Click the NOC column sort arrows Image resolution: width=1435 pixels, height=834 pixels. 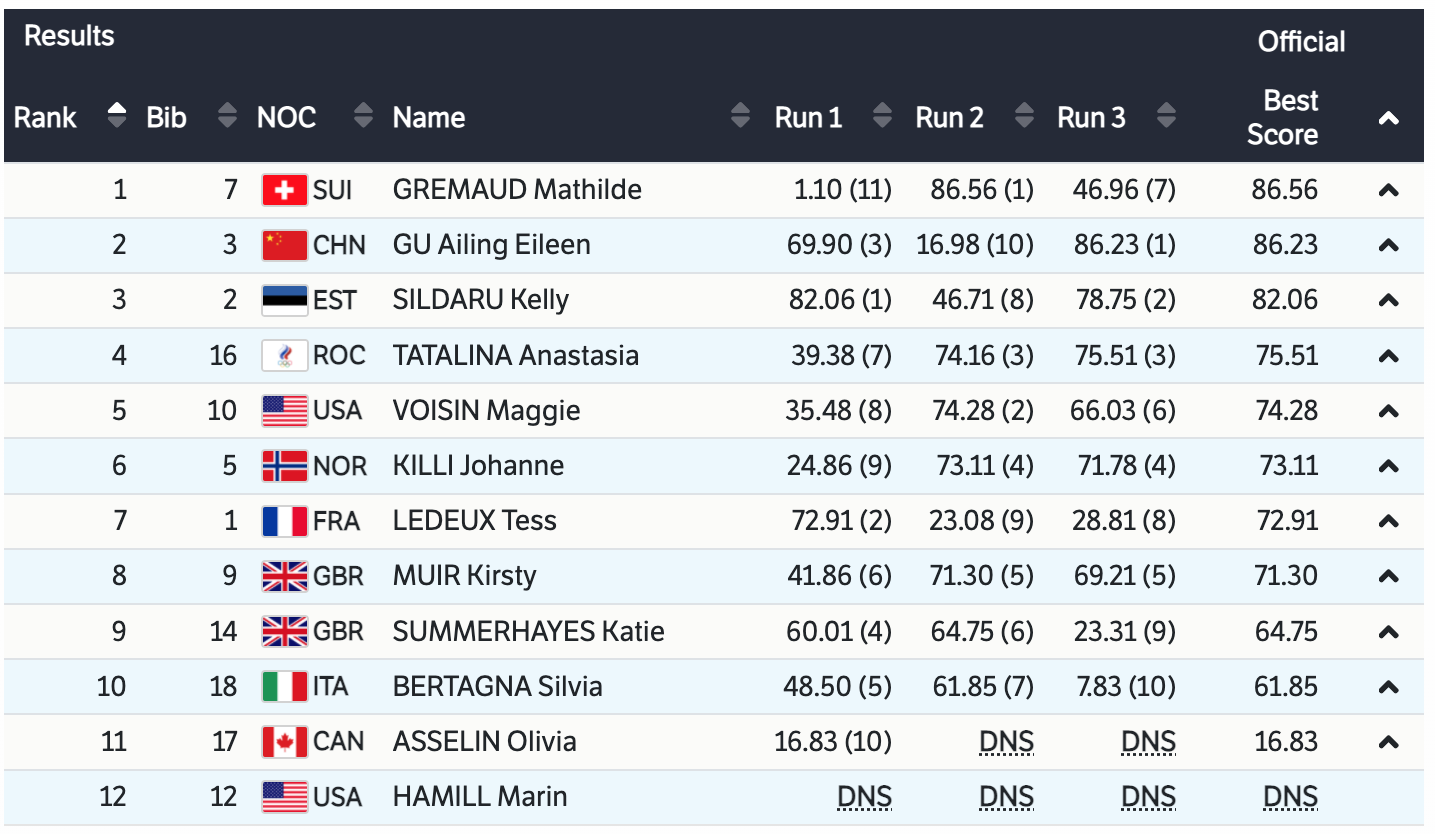[x=363, y=117]
